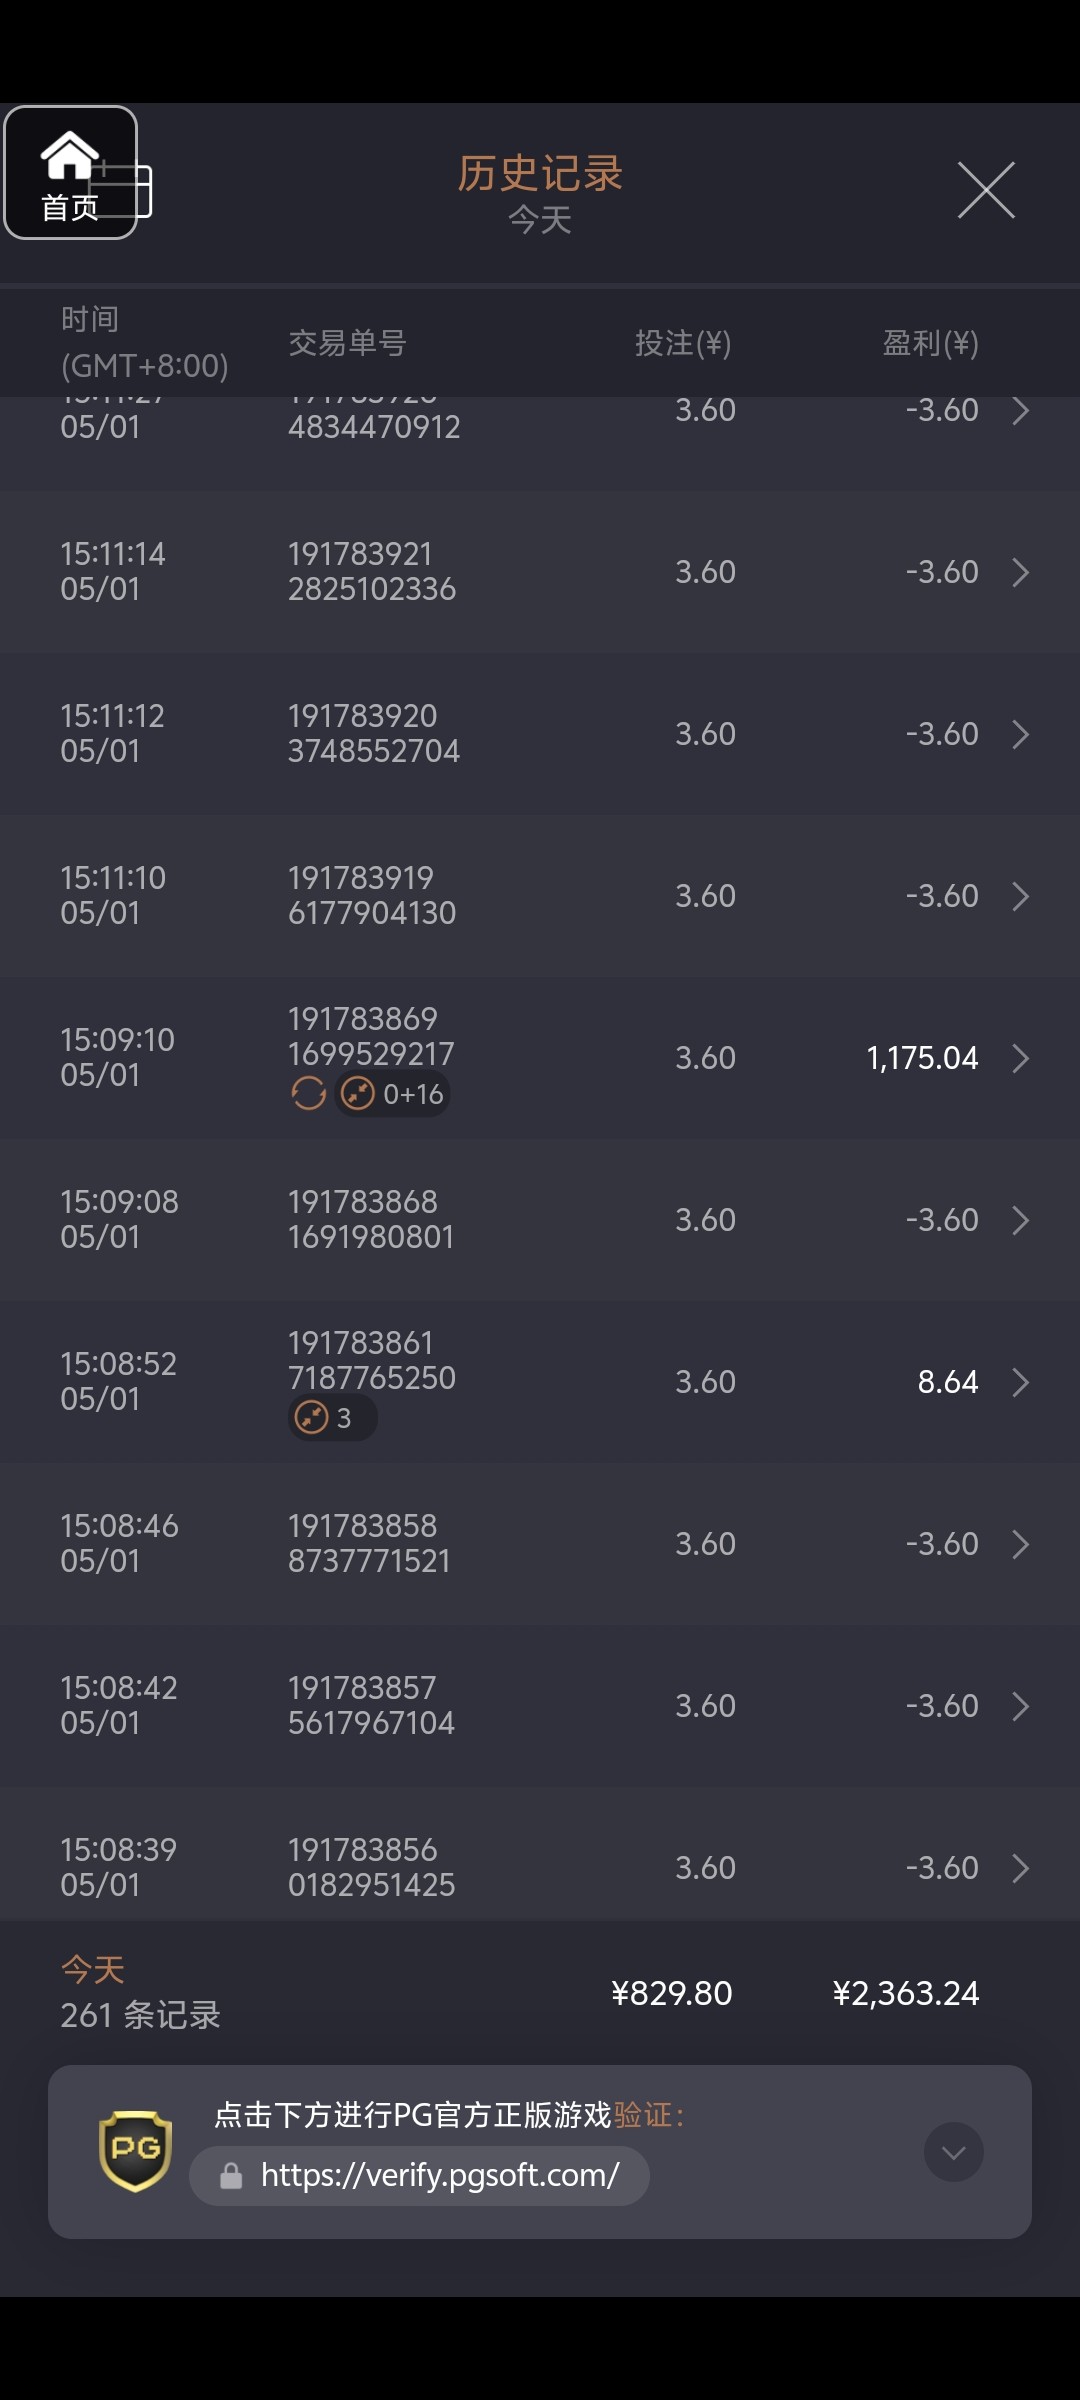Click the 交易单号 column header

pyautogui.click(x=347, y=343)
